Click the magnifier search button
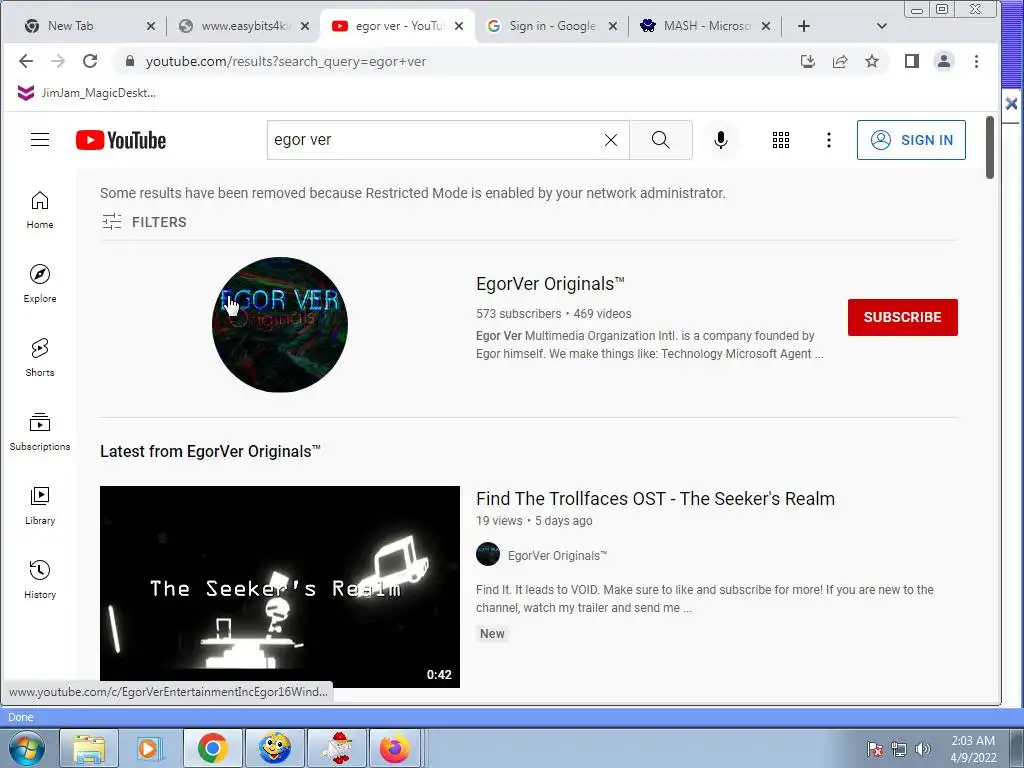Viewport: 1024px width, 768px height. click(x=660, y=140)
